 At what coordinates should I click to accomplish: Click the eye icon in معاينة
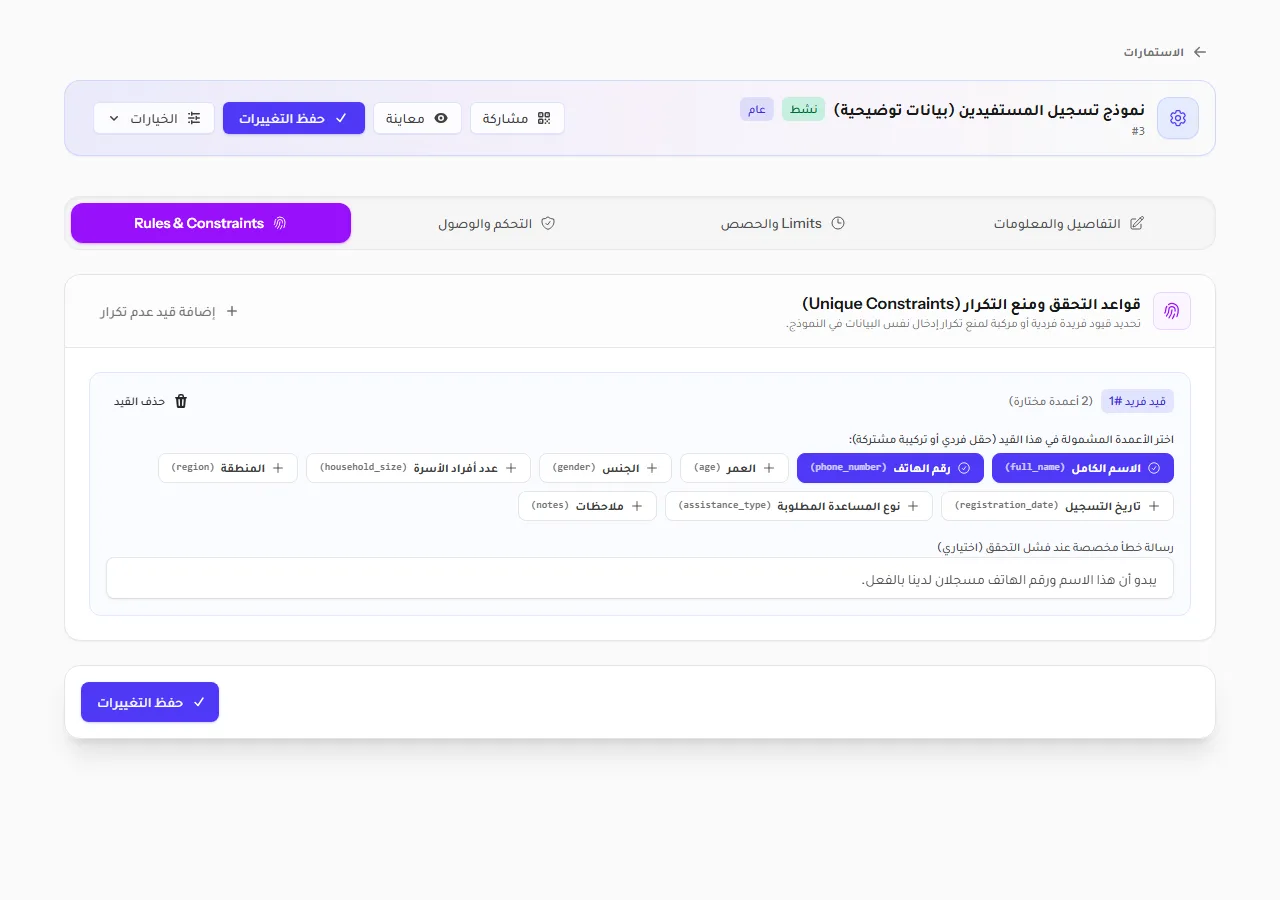441,118
